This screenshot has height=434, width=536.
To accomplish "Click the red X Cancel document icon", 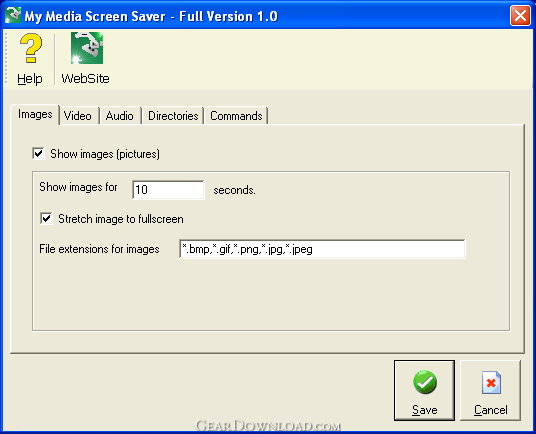I will (x=491, y=383).
